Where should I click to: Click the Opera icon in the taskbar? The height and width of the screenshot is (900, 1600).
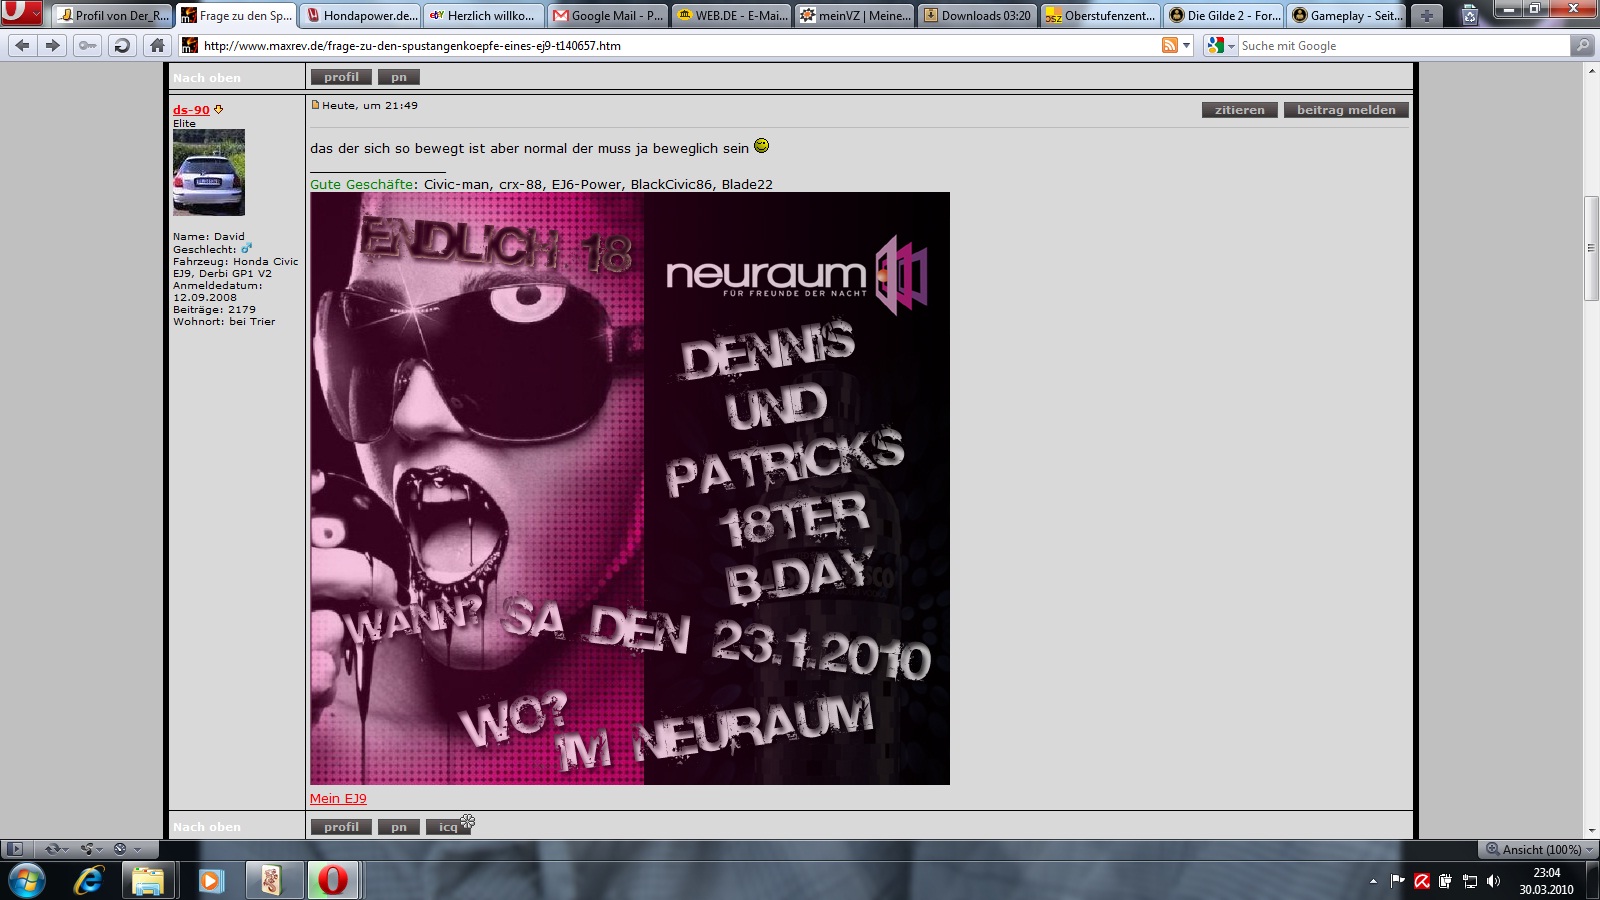[x=333, y=881]
